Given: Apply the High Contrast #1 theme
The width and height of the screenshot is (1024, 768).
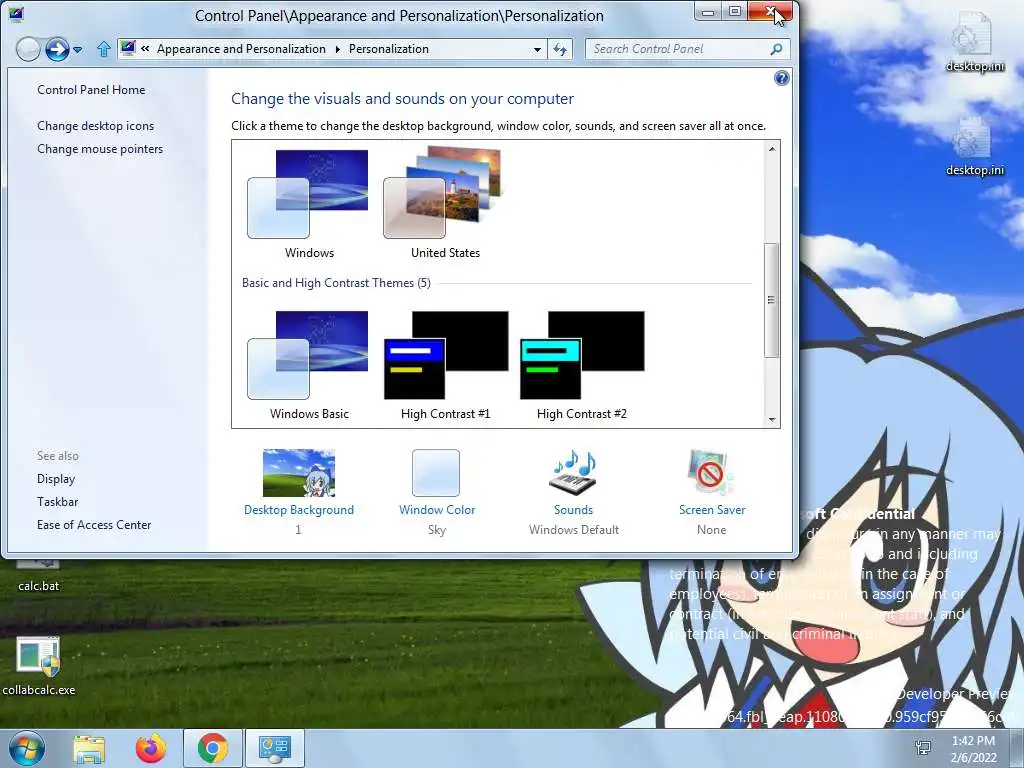Looking at the screenshot, I should (x=445, y=366).
